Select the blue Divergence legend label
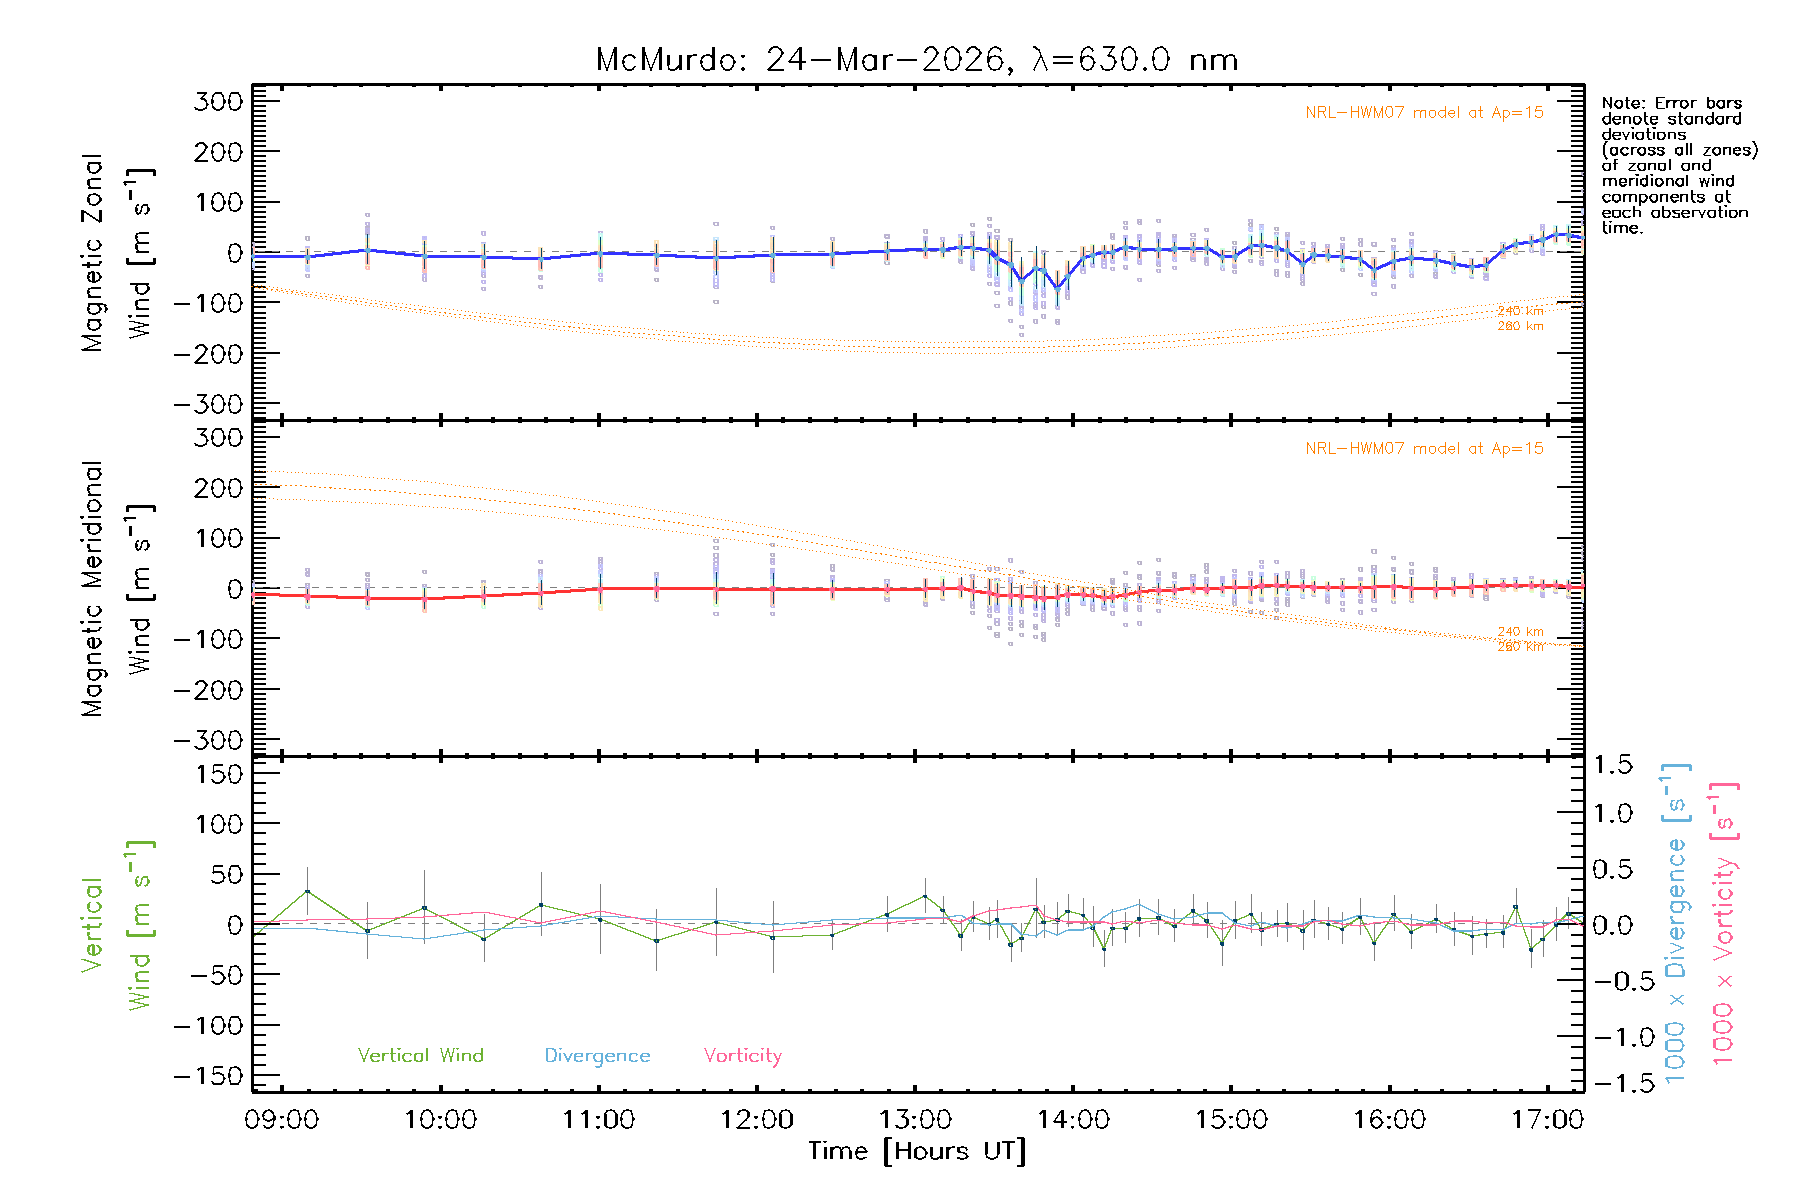1800x1200 pixels. pos(597,1056)
